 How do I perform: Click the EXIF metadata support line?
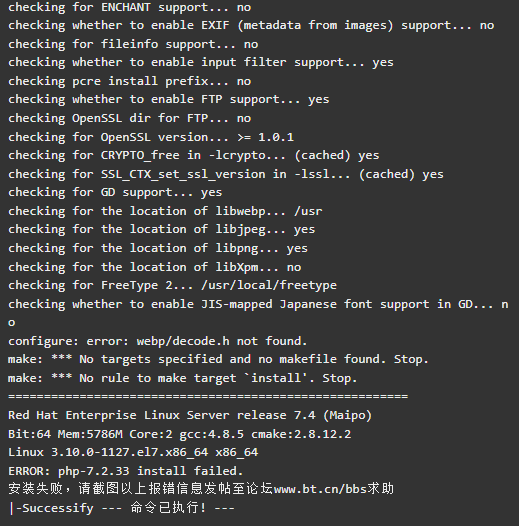pos(251,26)
